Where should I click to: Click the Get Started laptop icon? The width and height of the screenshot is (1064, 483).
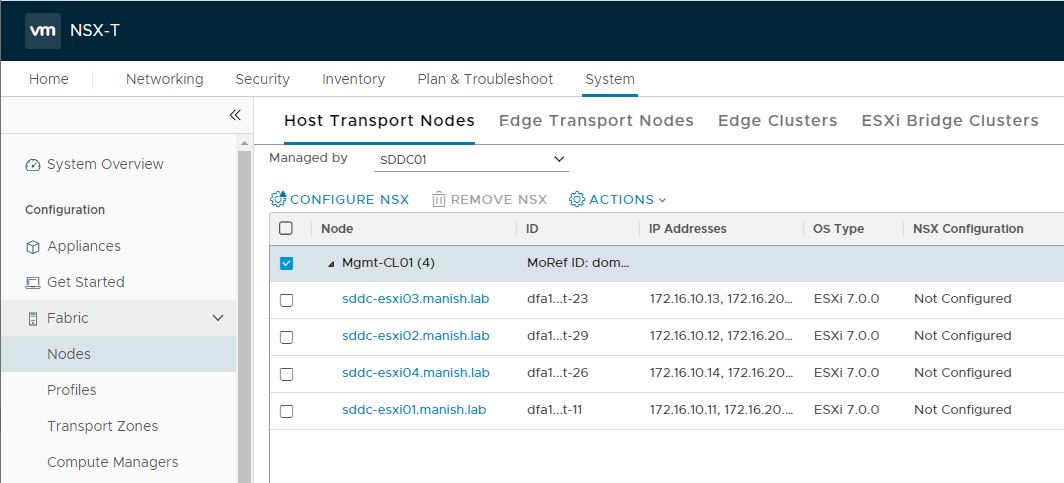[x=33, y=283]
